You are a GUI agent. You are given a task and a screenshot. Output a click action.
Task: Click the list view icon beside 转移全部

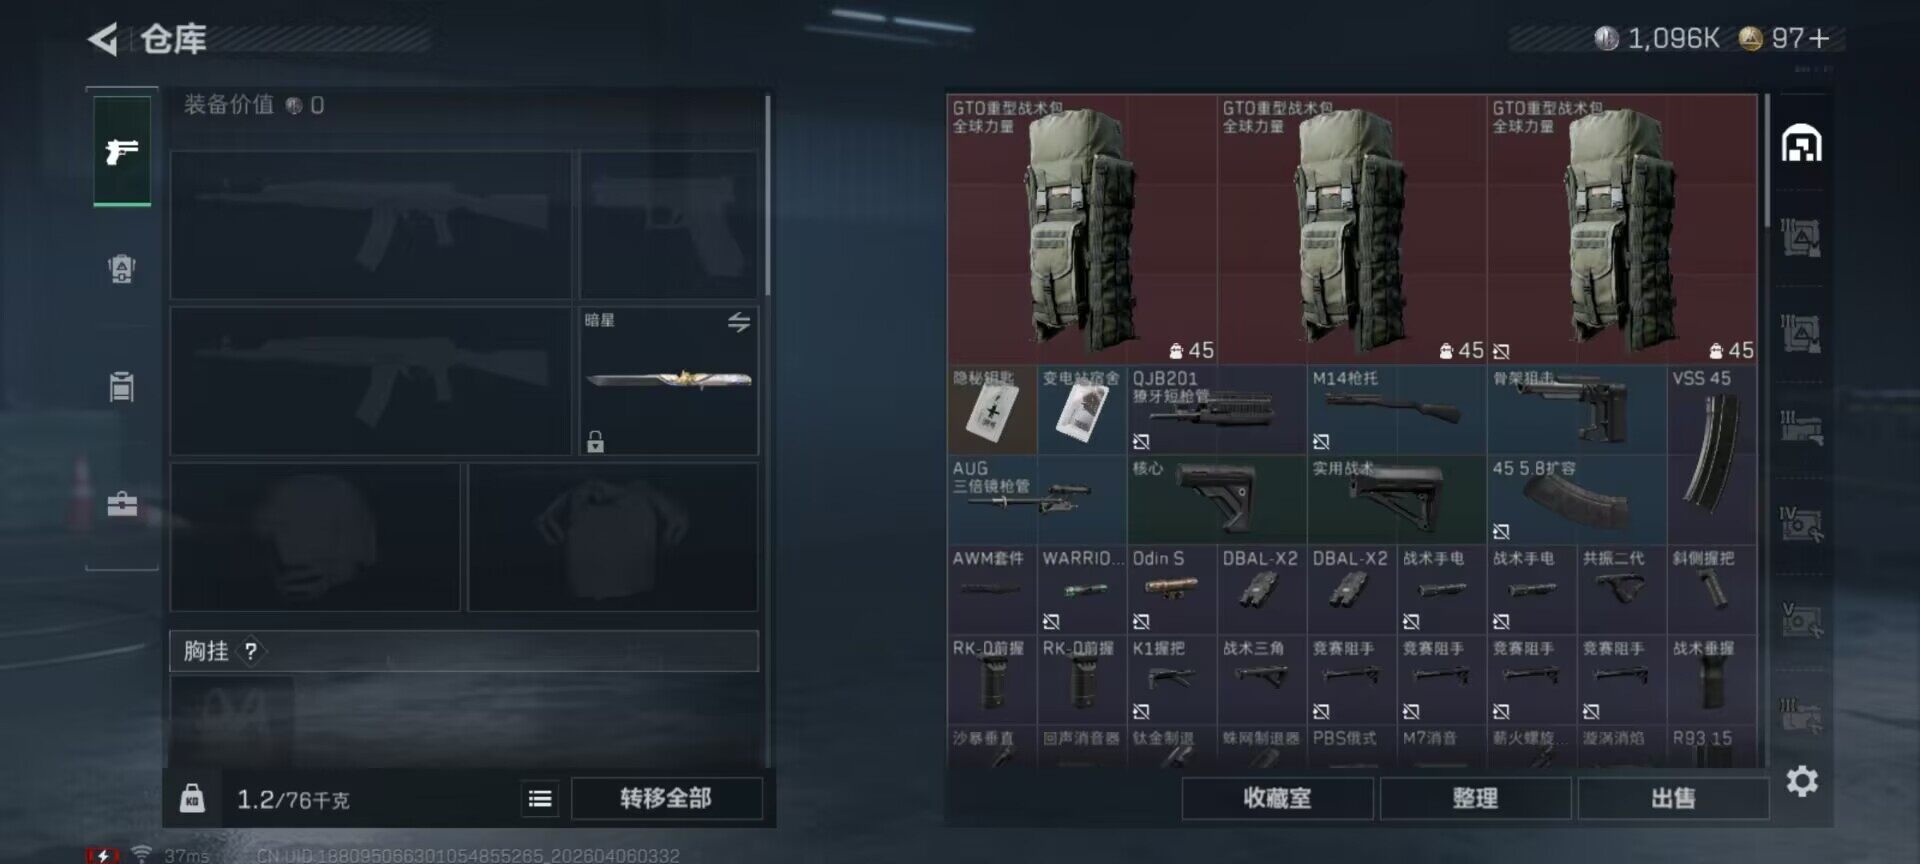click(x=540, y=798)
